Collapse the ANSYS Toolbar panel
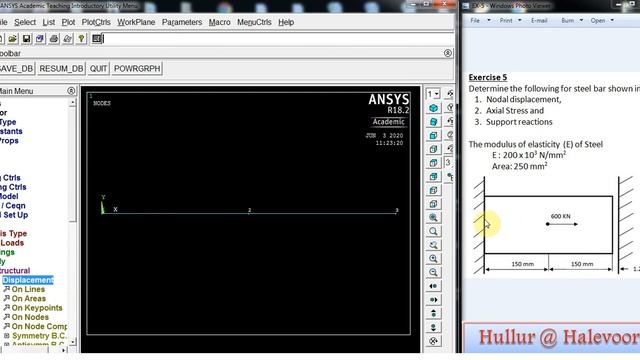 (x=448, y=53)
